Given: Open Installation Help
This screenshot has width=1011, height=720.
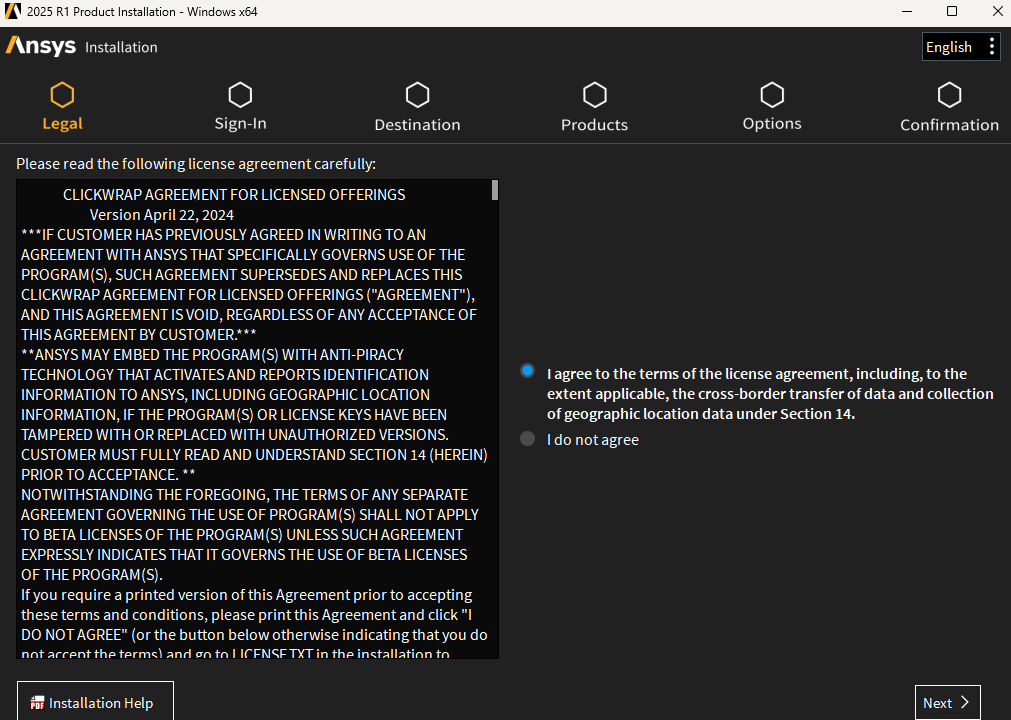Looking at the screenshot, I should coord(95,701).
